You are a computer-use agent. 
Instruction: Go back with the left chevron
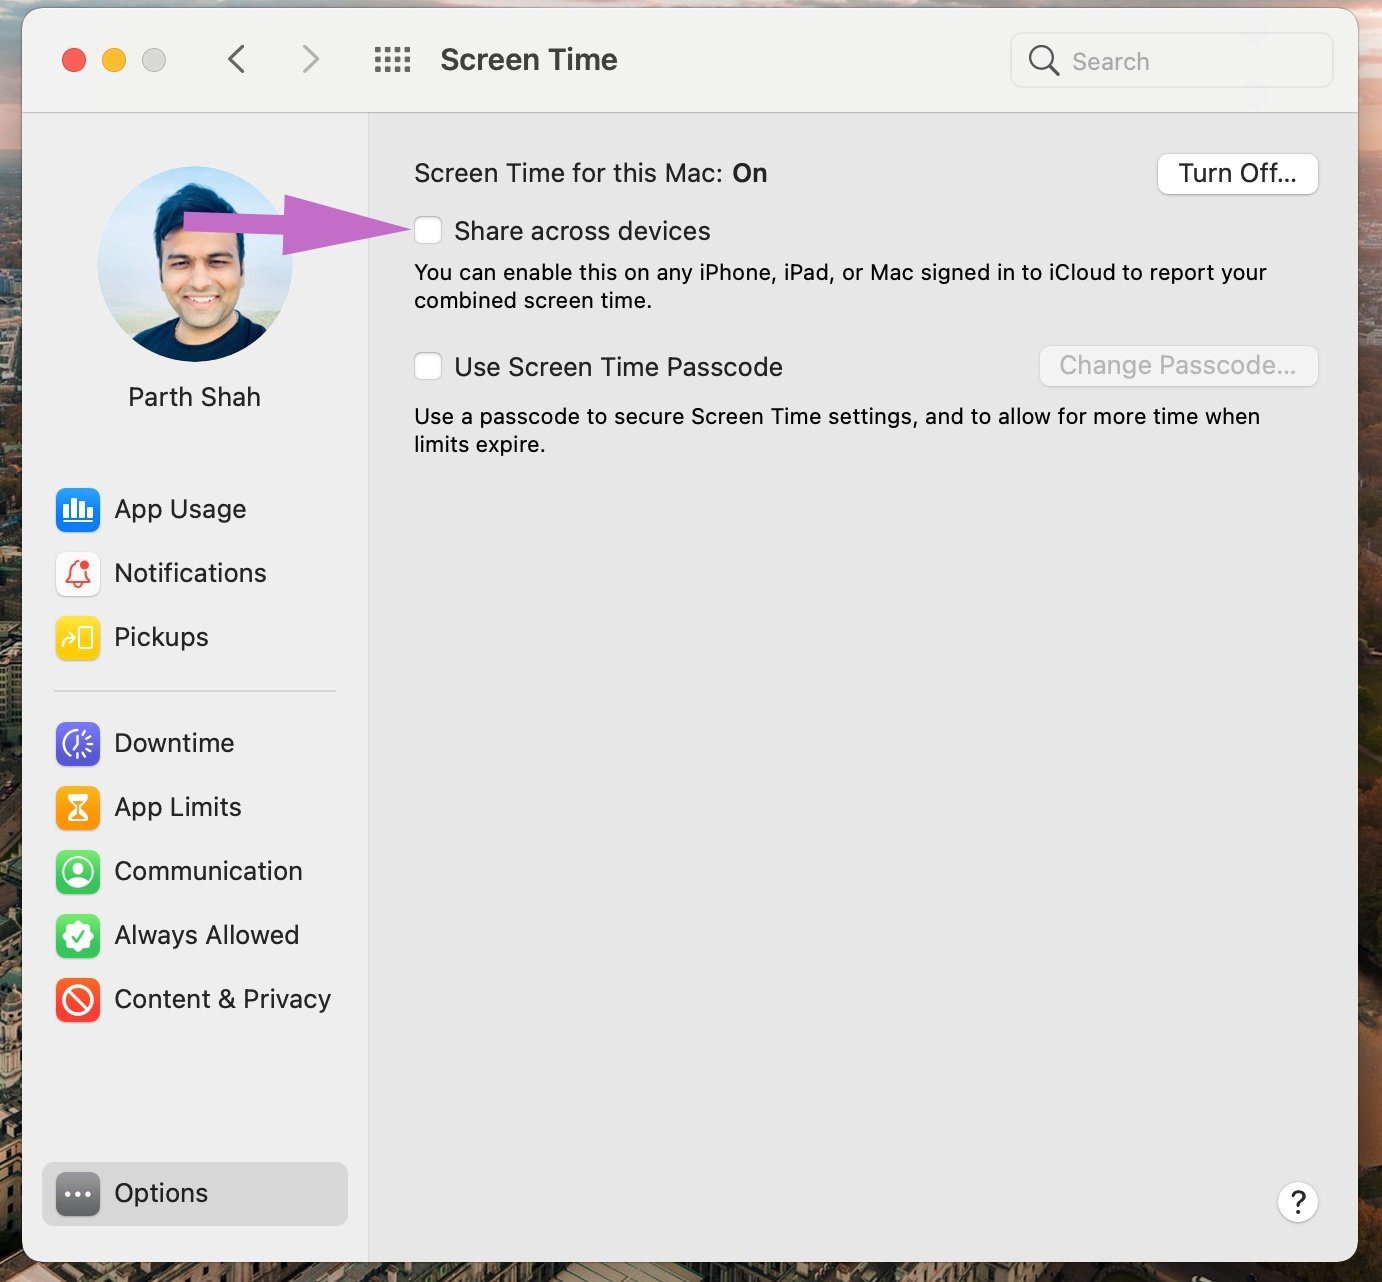click(236, 60)
